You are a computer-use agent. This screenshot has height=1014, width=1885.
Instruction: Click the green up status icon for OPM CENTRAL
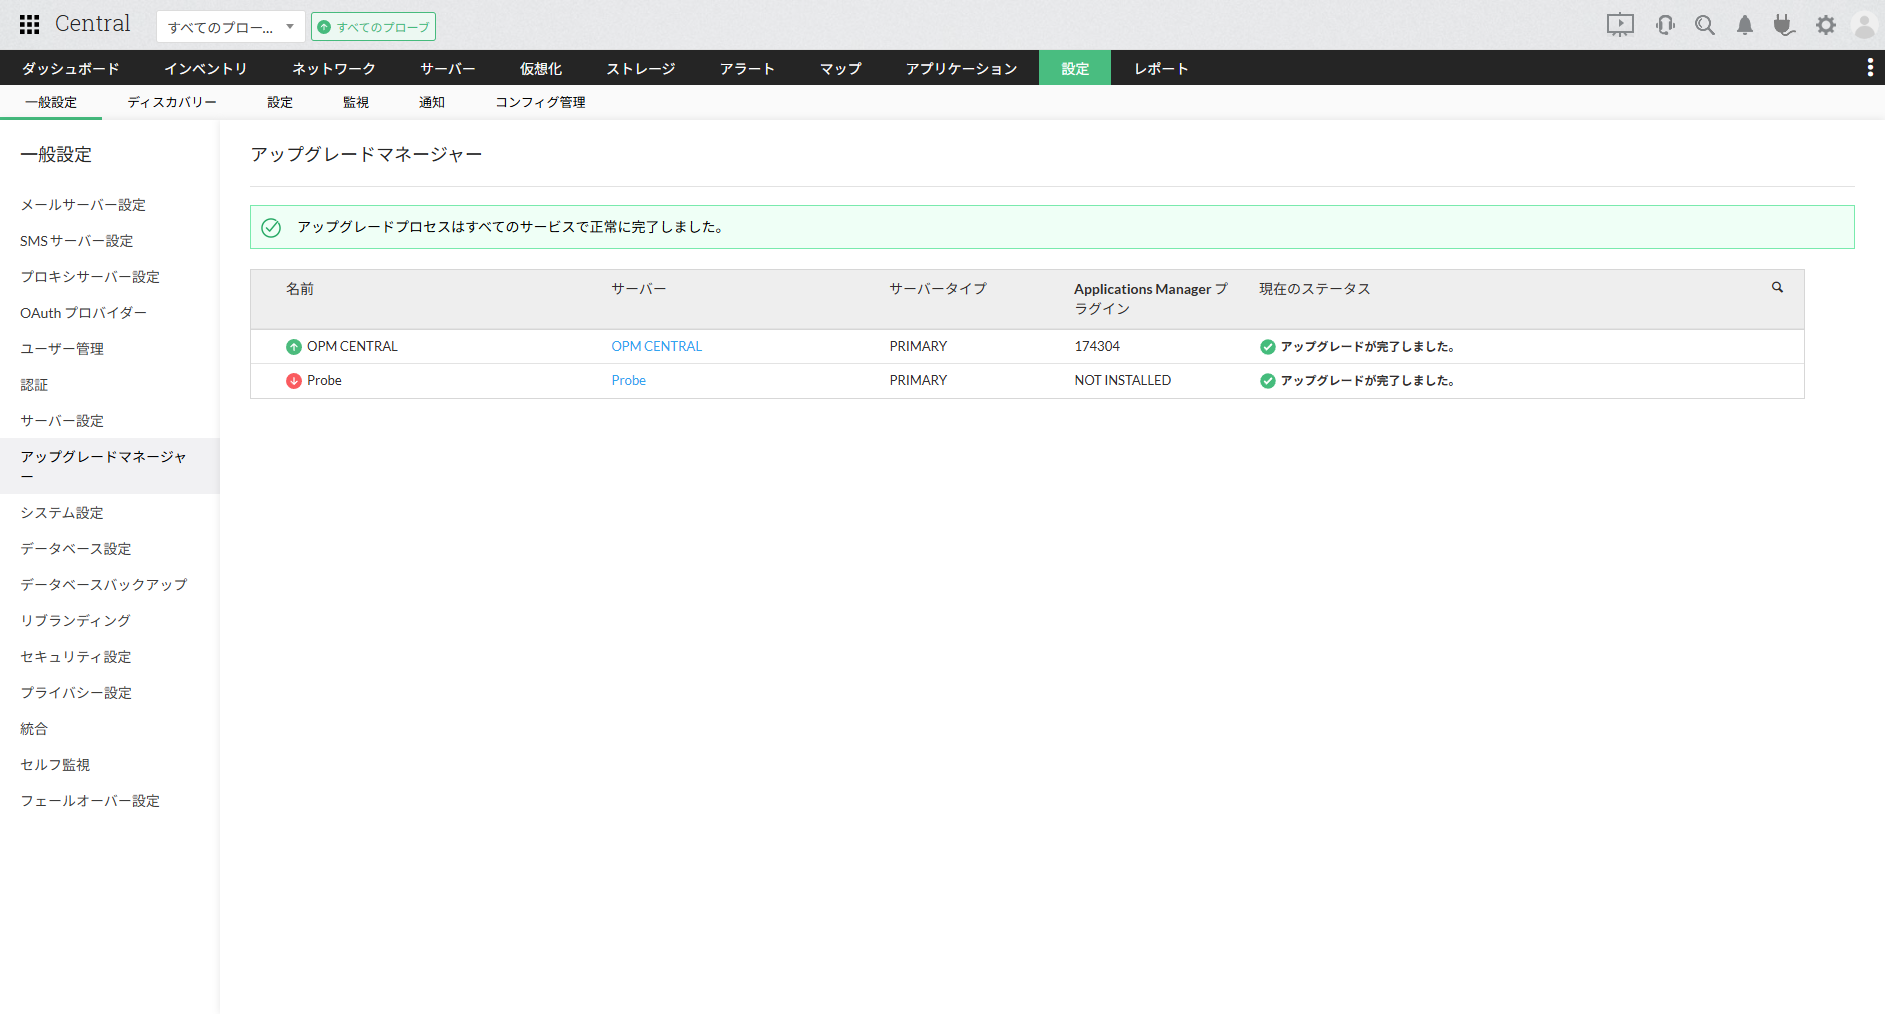click(x=294, y=347)
